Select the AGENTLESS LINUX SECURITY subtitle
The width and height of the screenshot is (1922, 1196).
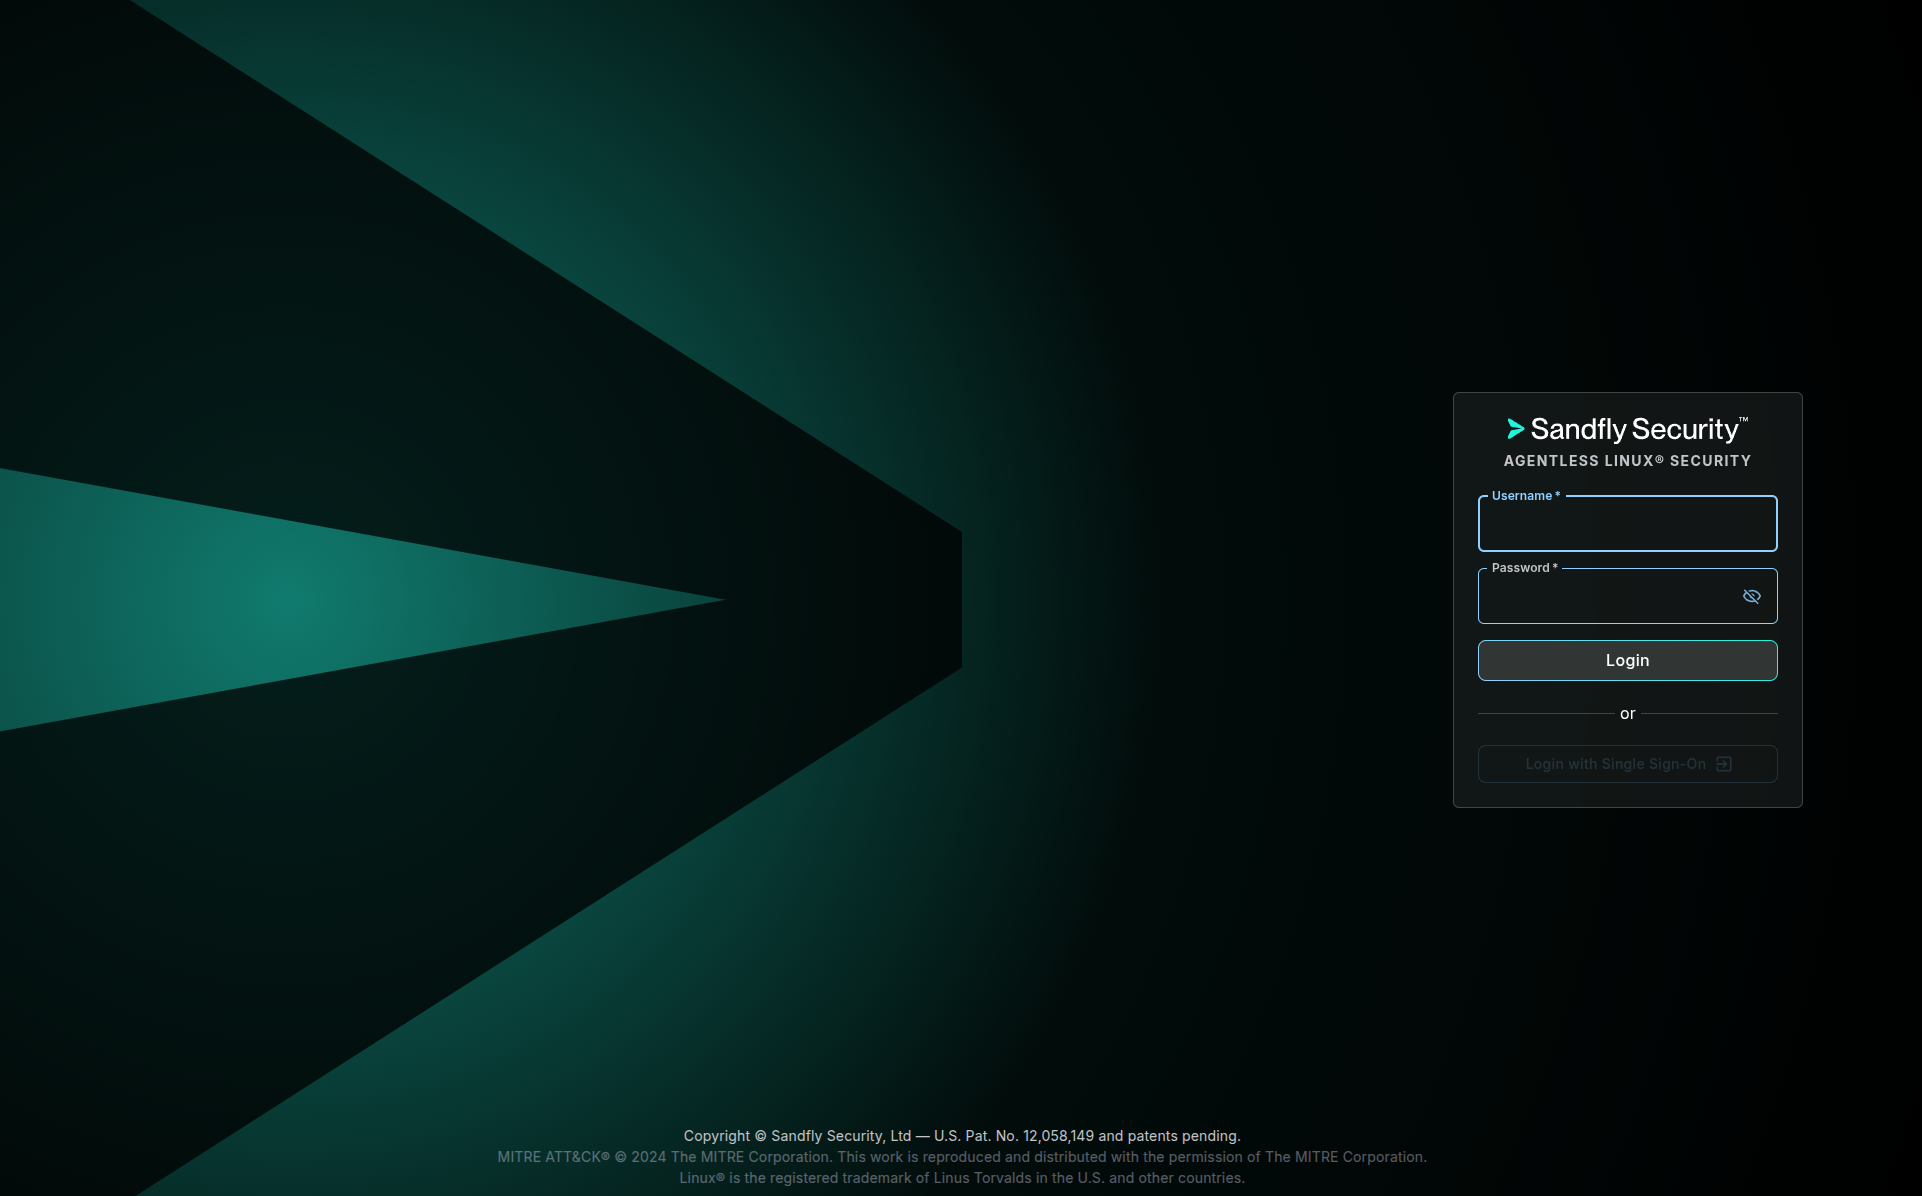tap(1627, 461)
